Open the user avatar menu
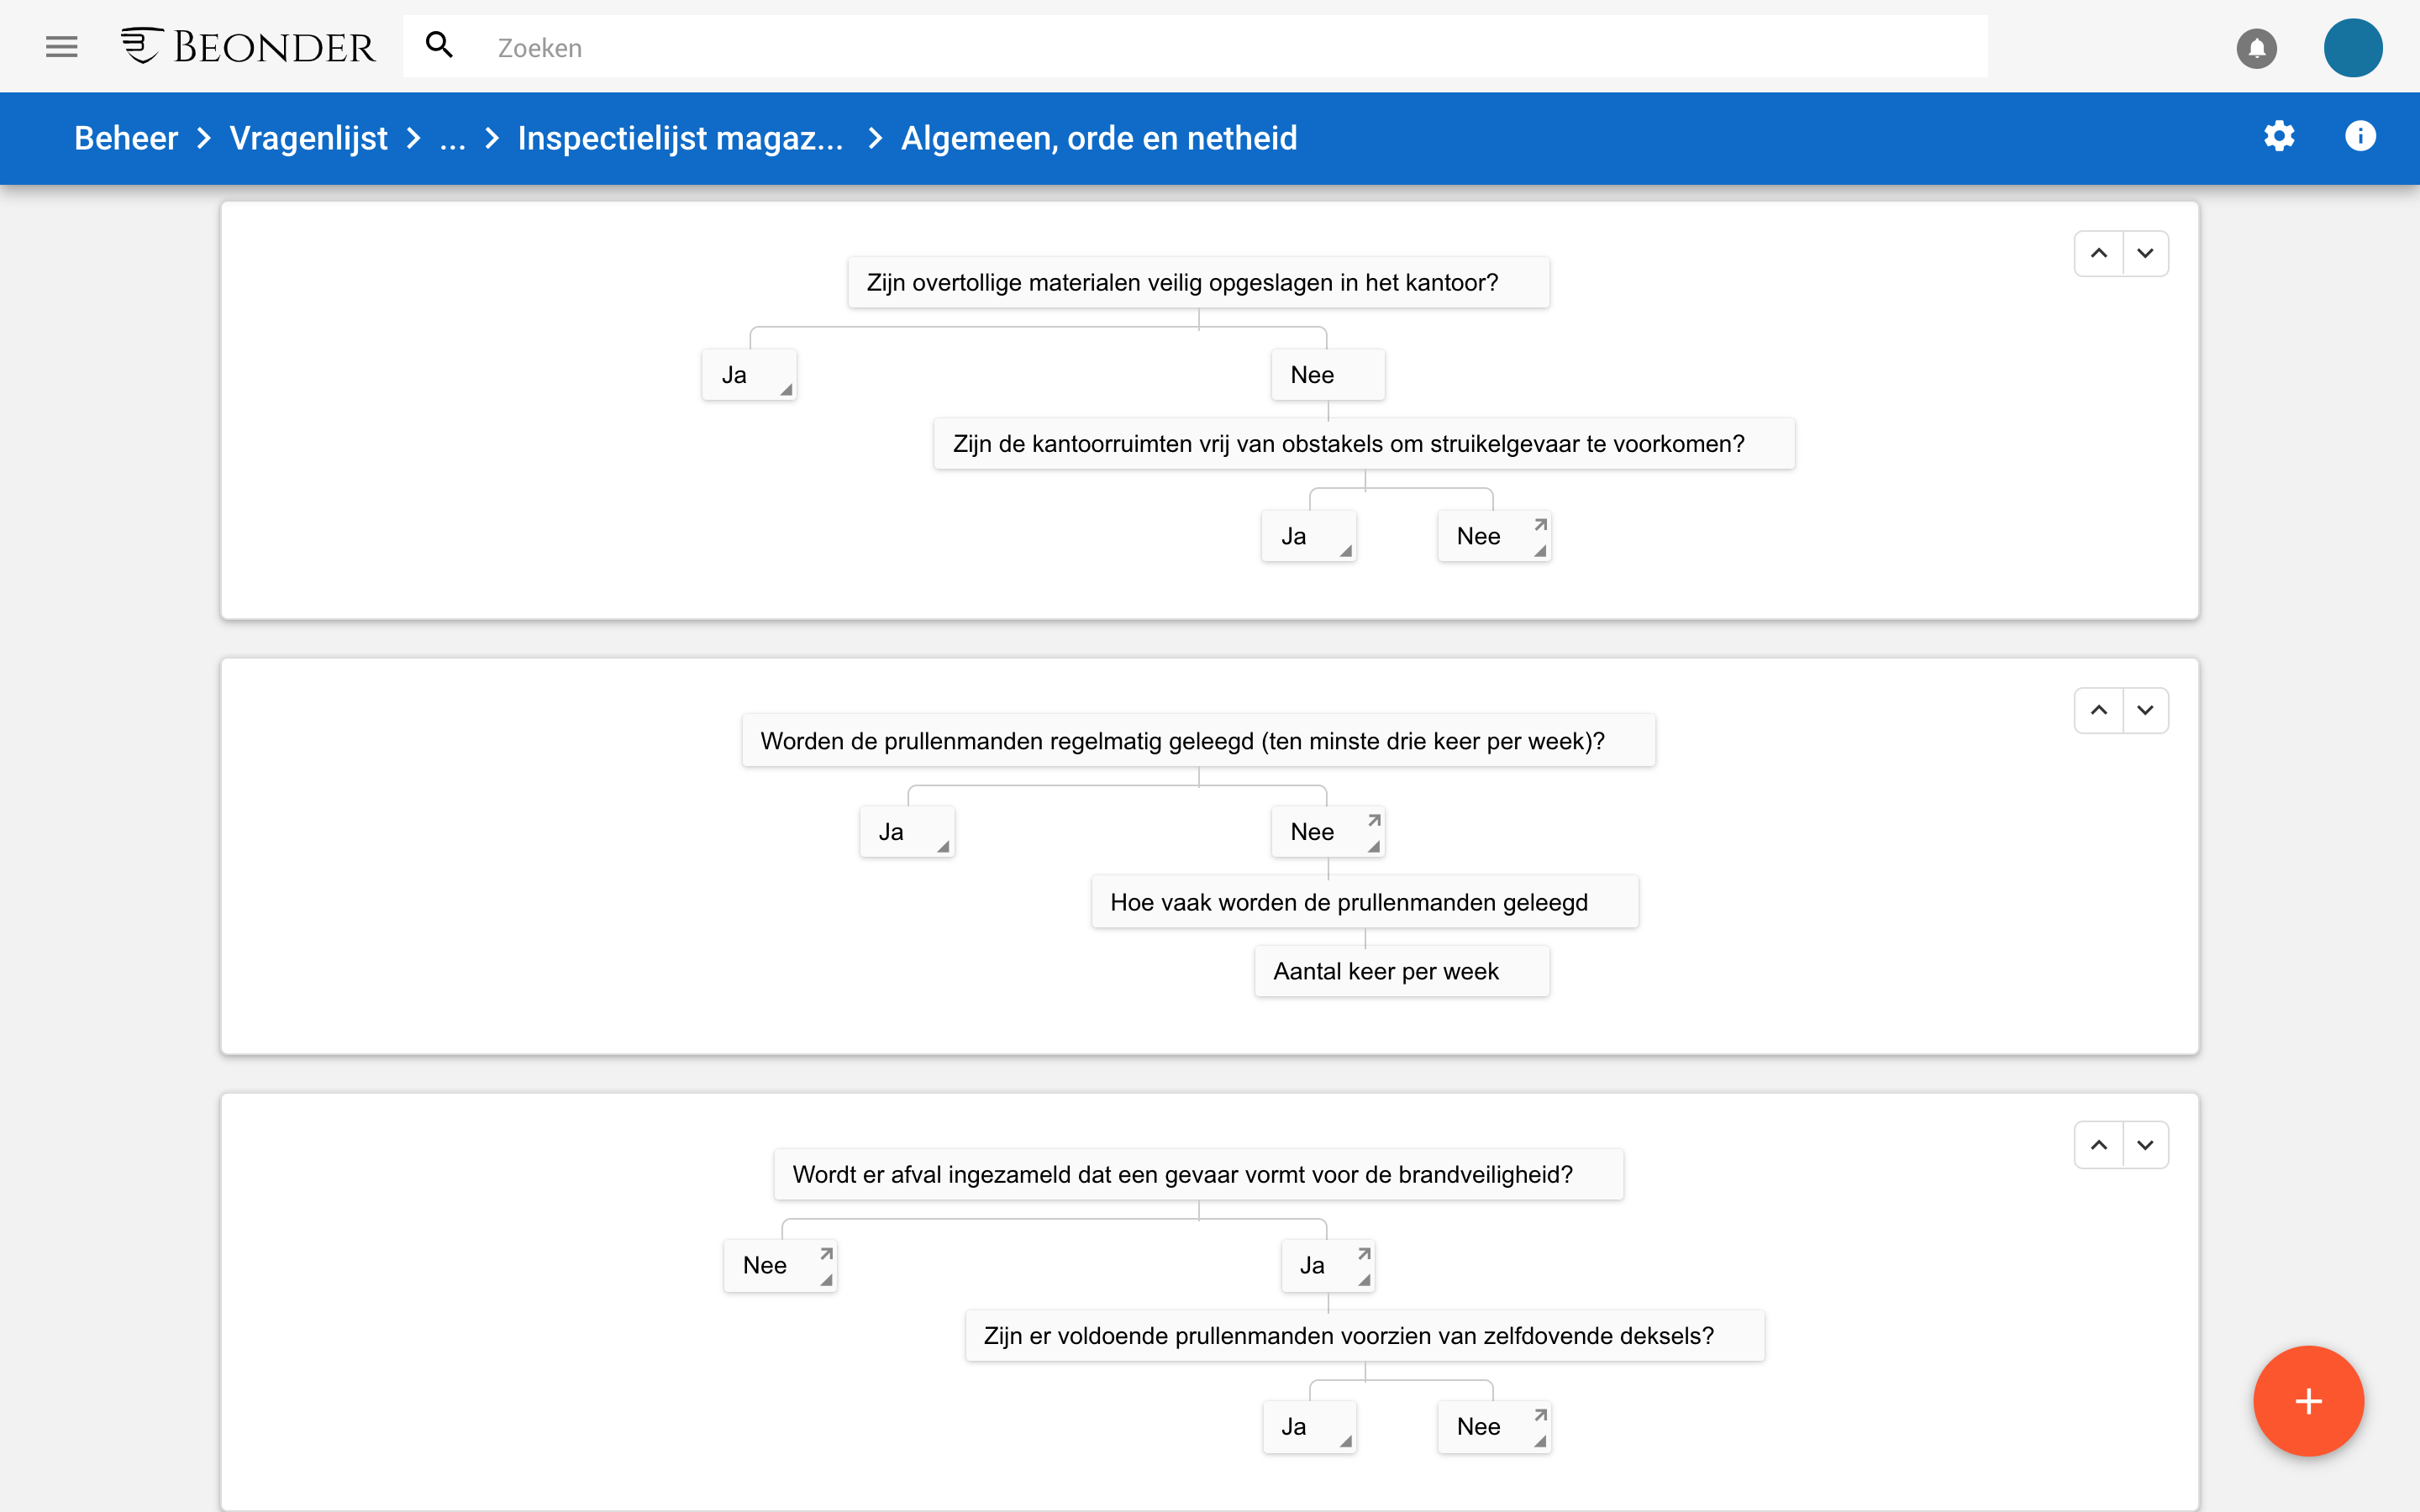2420x1512 pixels. click(x=2352, y=47)
